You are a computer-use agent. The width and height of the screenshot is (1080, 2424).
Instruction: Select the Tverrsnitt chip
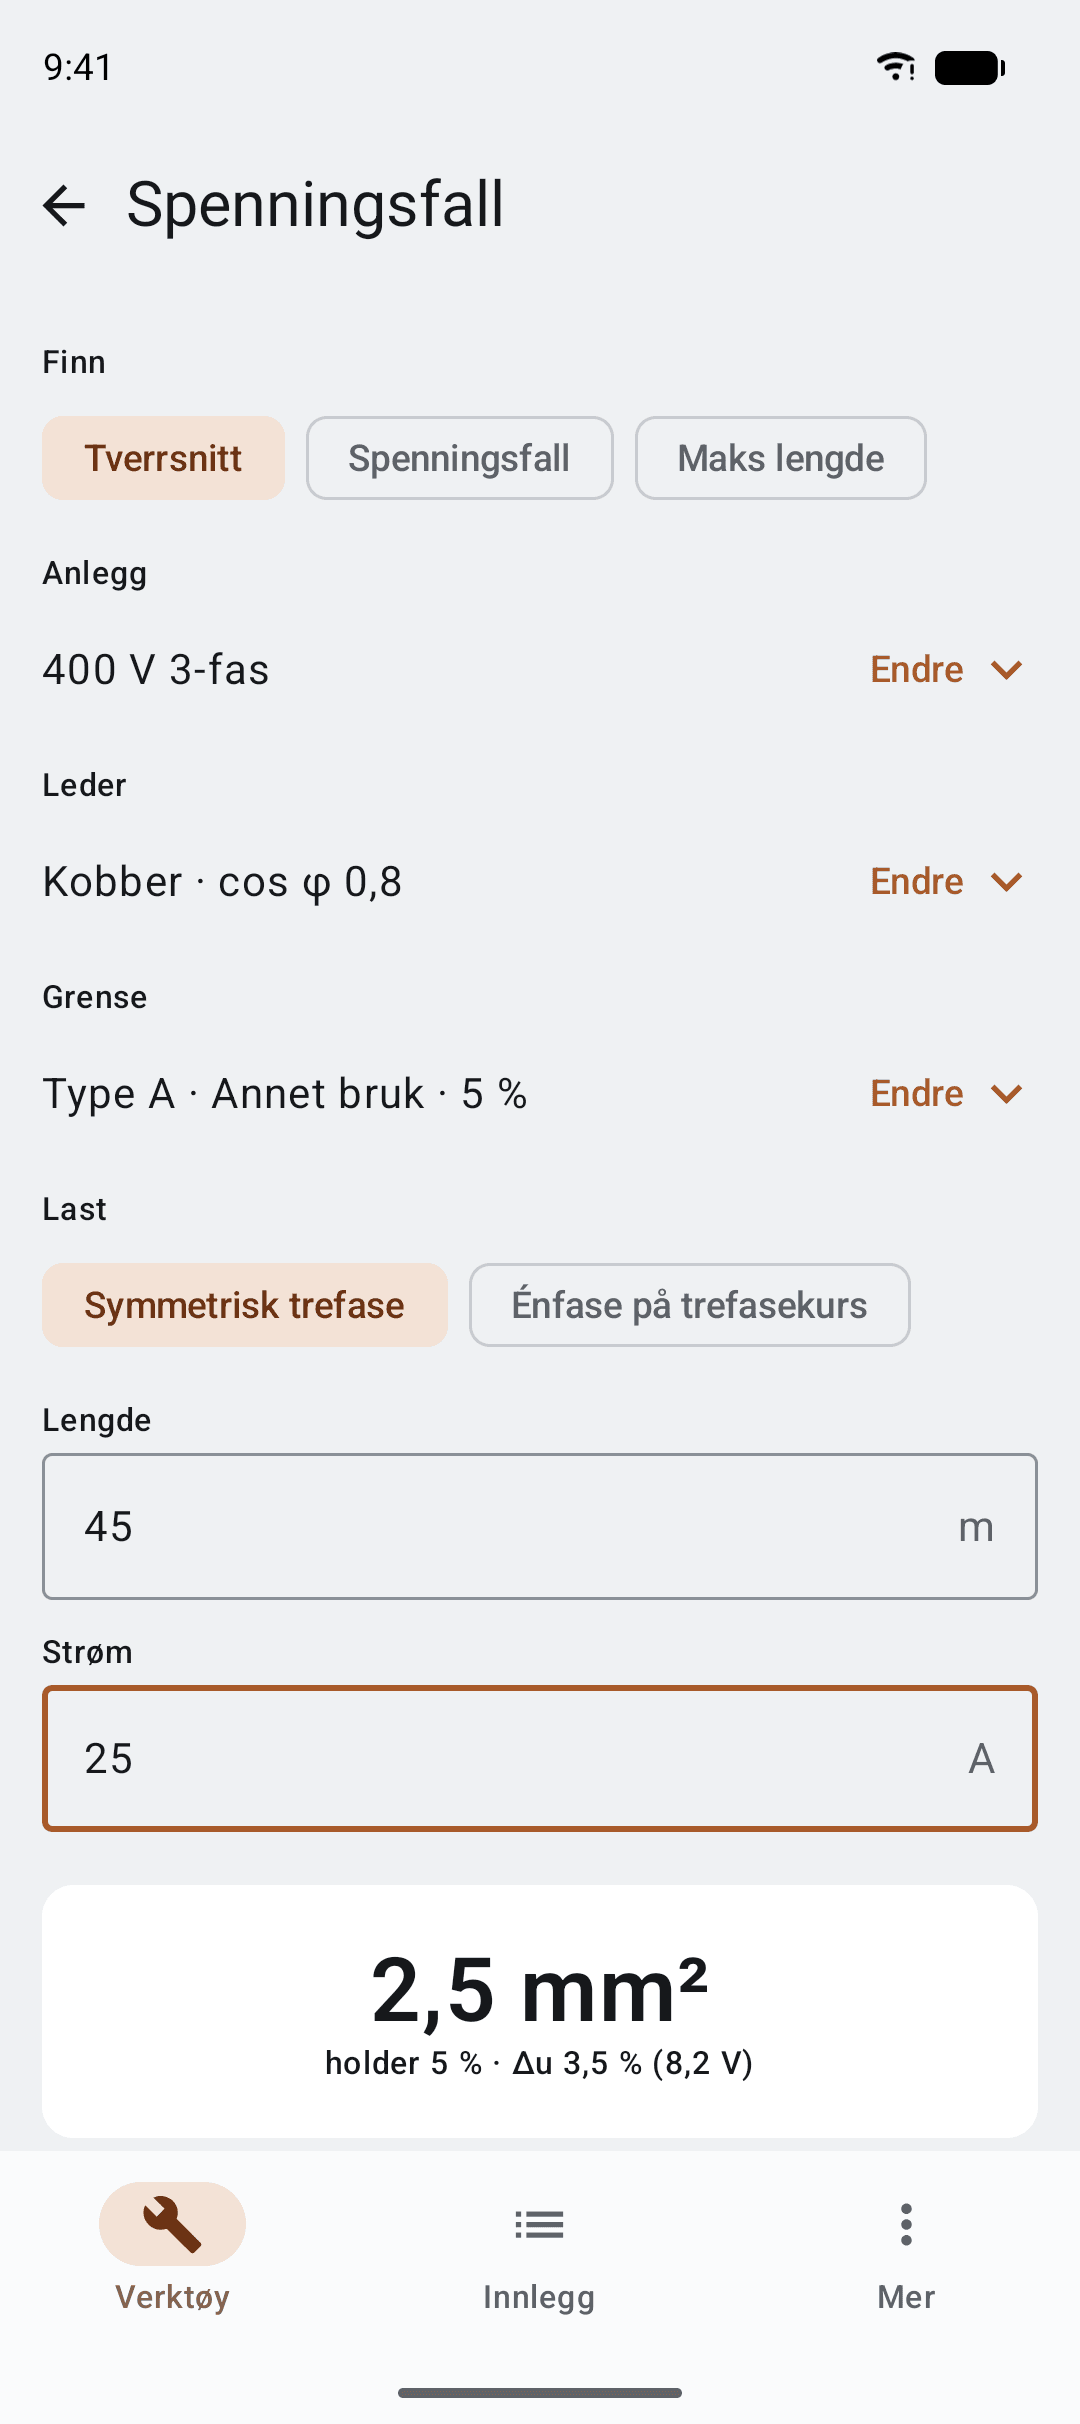pyautogui.click(x=163, y=458)
